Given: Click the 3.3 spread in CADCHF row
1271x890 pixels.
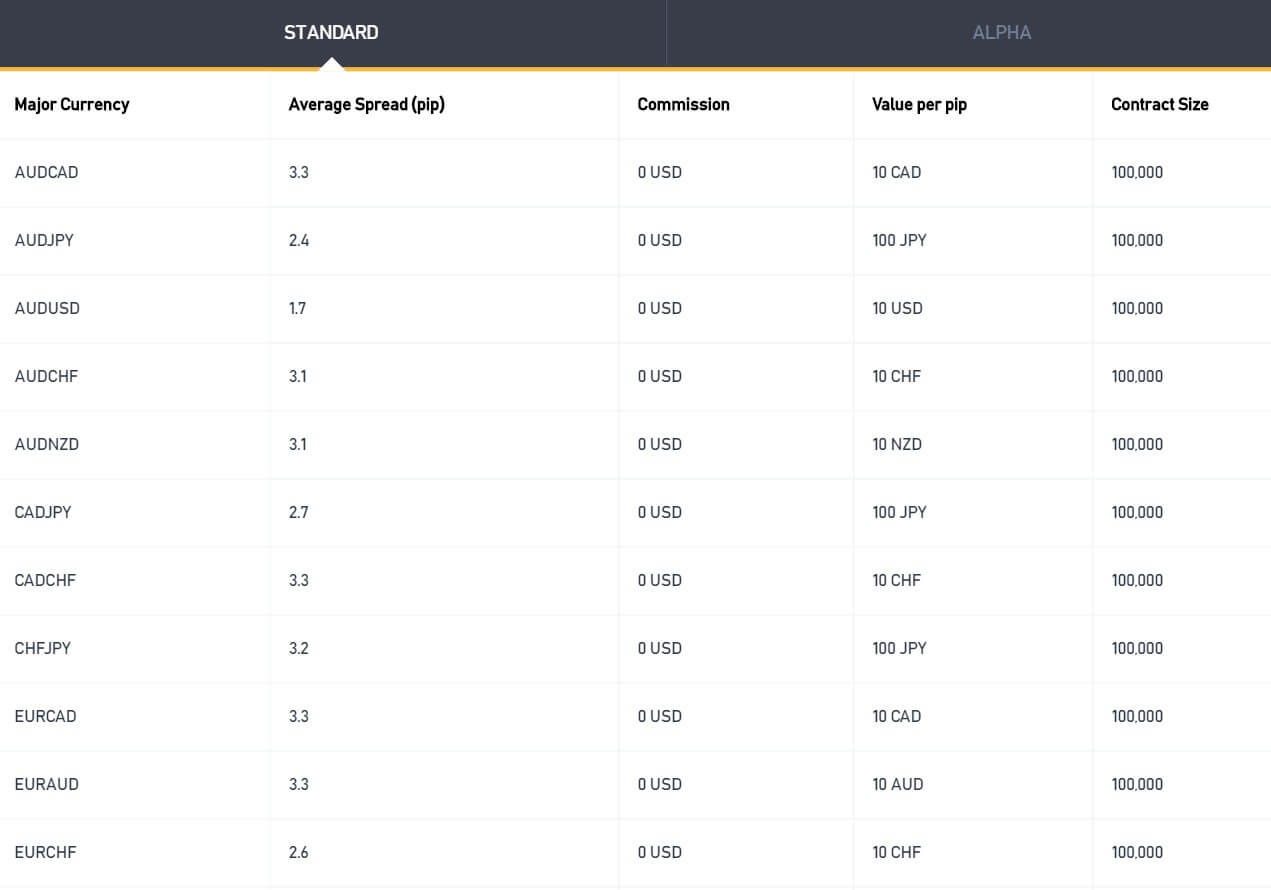Looking at the screenshot, I should [298, 580].
